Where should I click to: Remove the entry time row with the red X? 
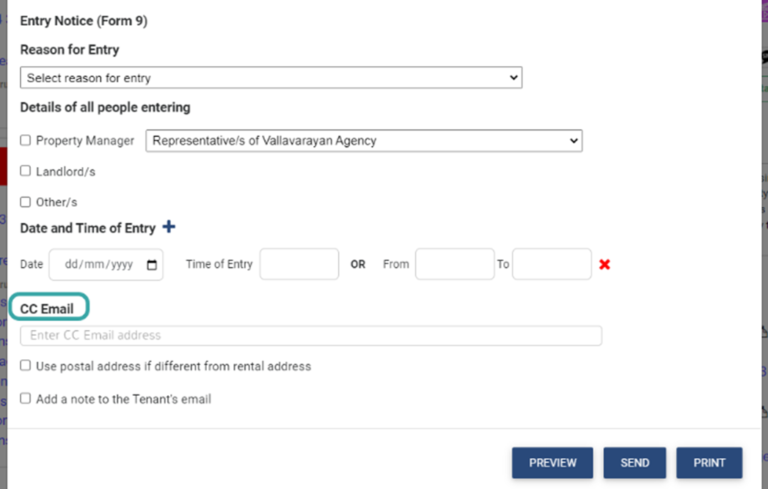point(605,265)
